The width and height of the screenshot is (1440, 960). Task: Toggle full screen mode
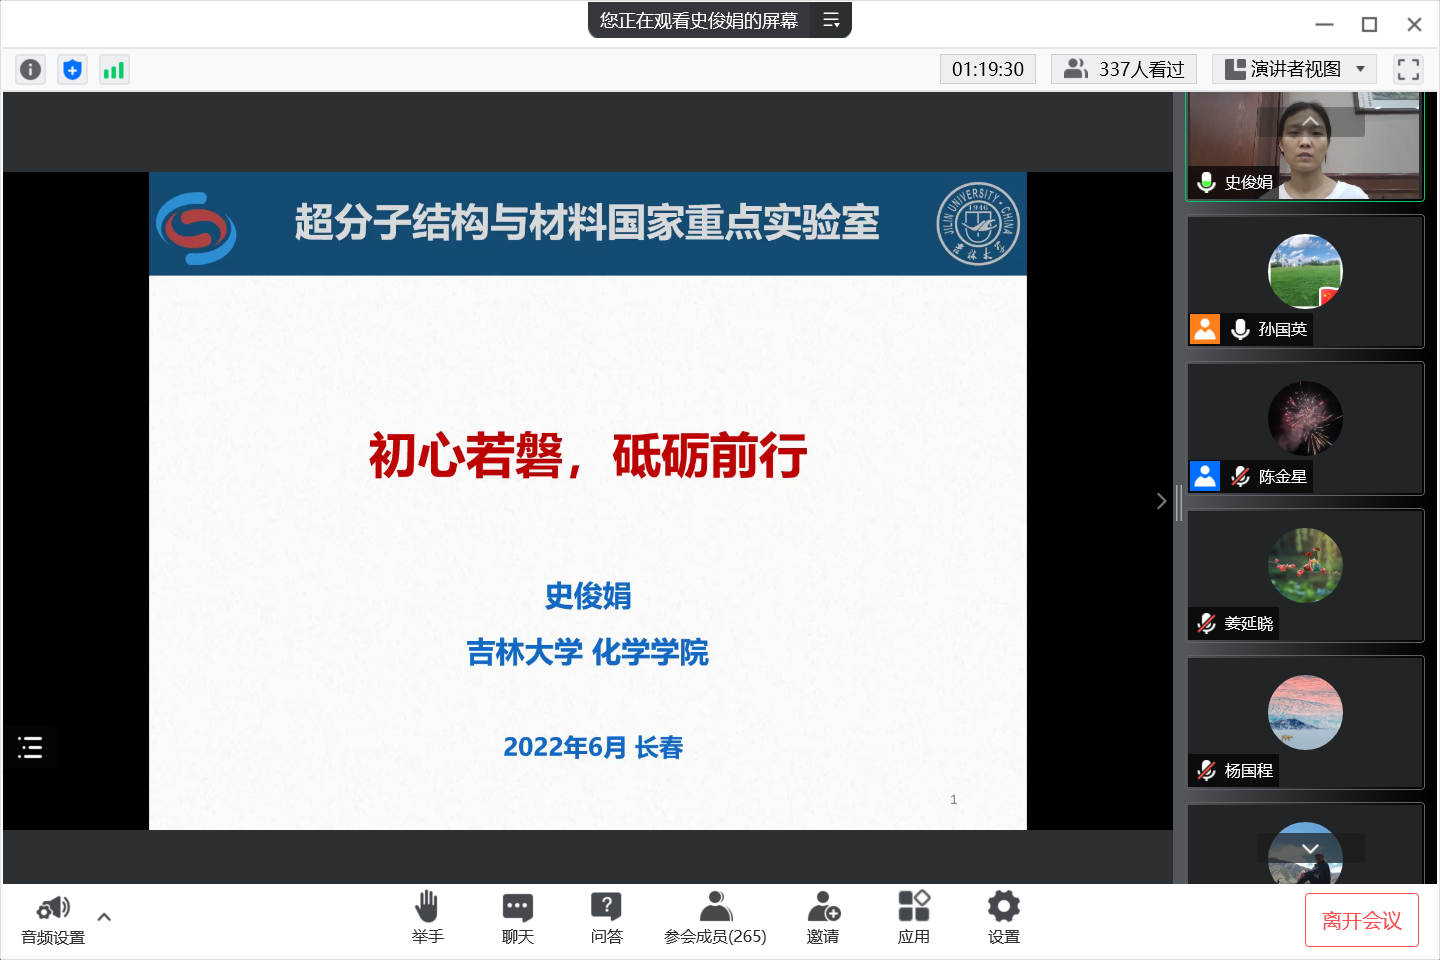[1408, 69]
